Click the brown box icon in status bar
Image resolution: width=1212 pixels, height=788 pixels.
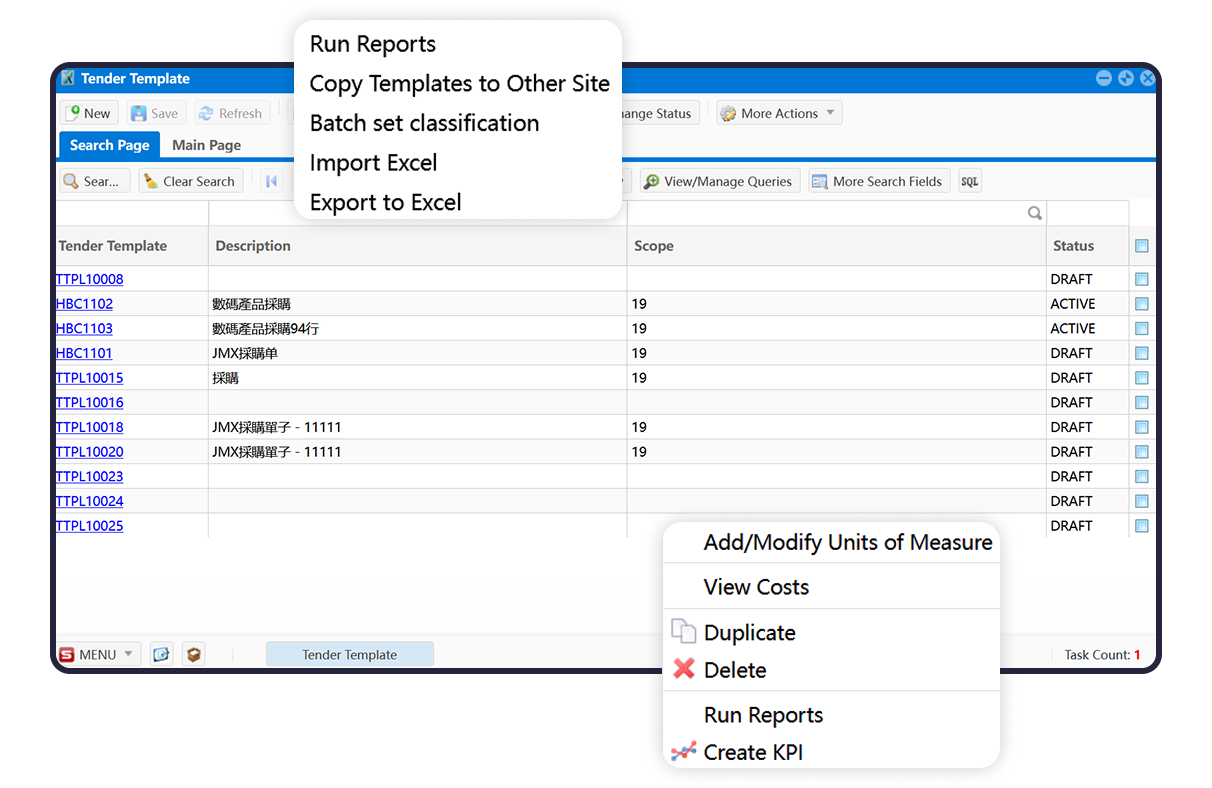point(193,654)
